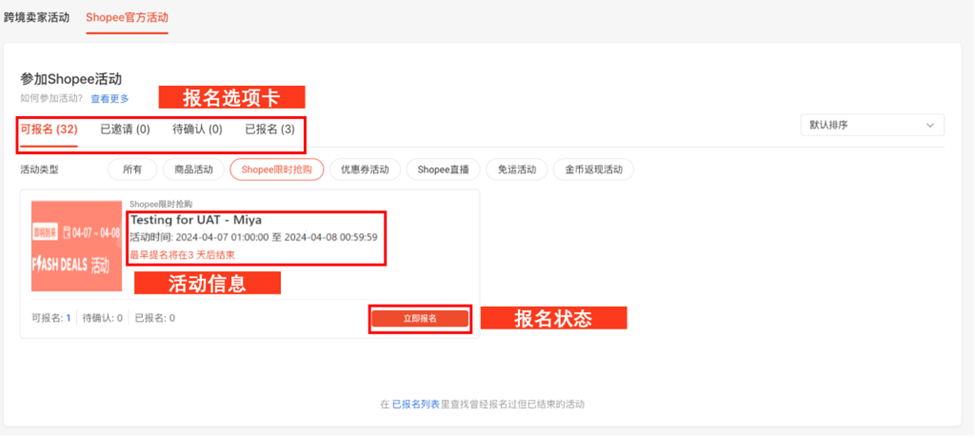
Task: Click the dropdown chevron arrow beside 默认排序
Action: [x=930, y=125]
